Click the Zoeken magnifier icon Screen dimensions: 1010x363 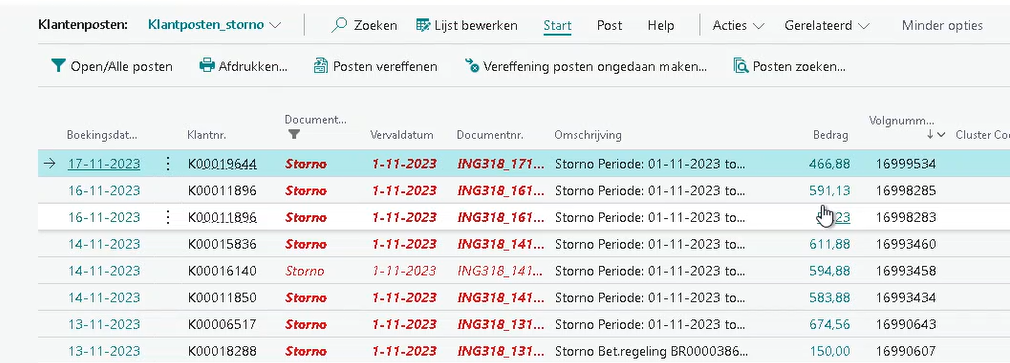tap(339, 26)
